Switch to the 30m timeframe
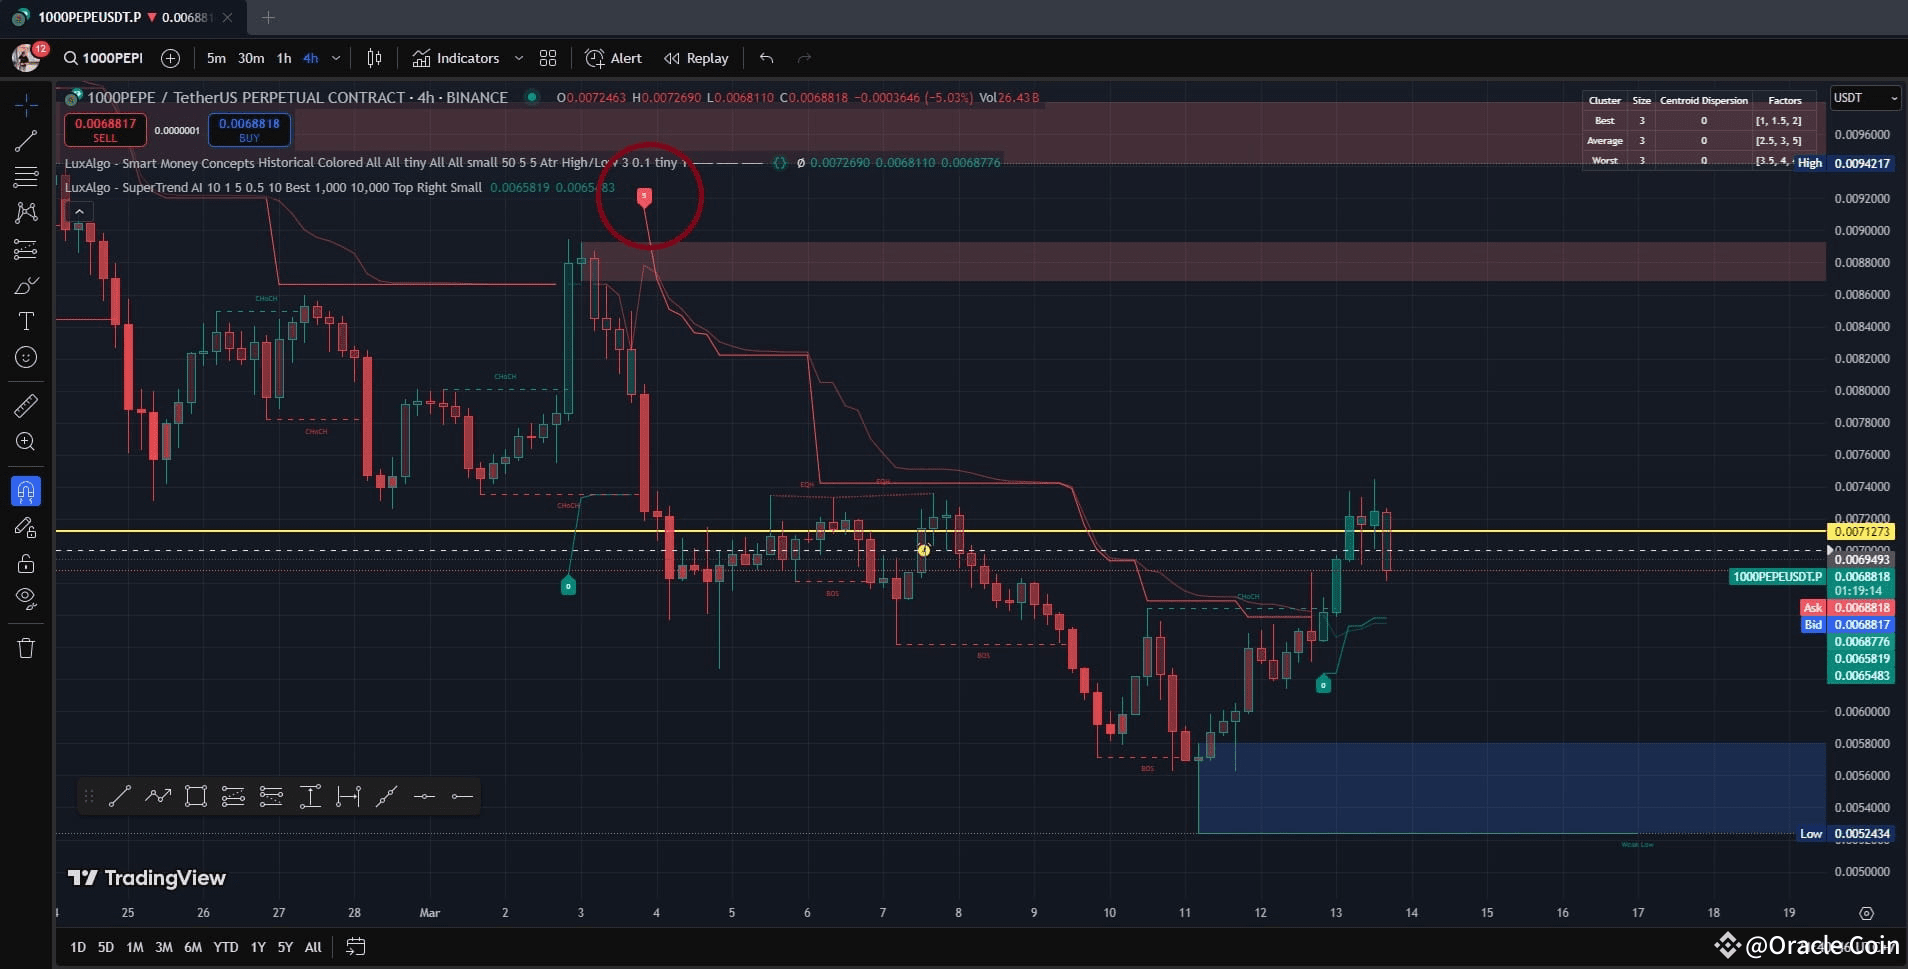Screen dimensions: 1908x969 251,58
